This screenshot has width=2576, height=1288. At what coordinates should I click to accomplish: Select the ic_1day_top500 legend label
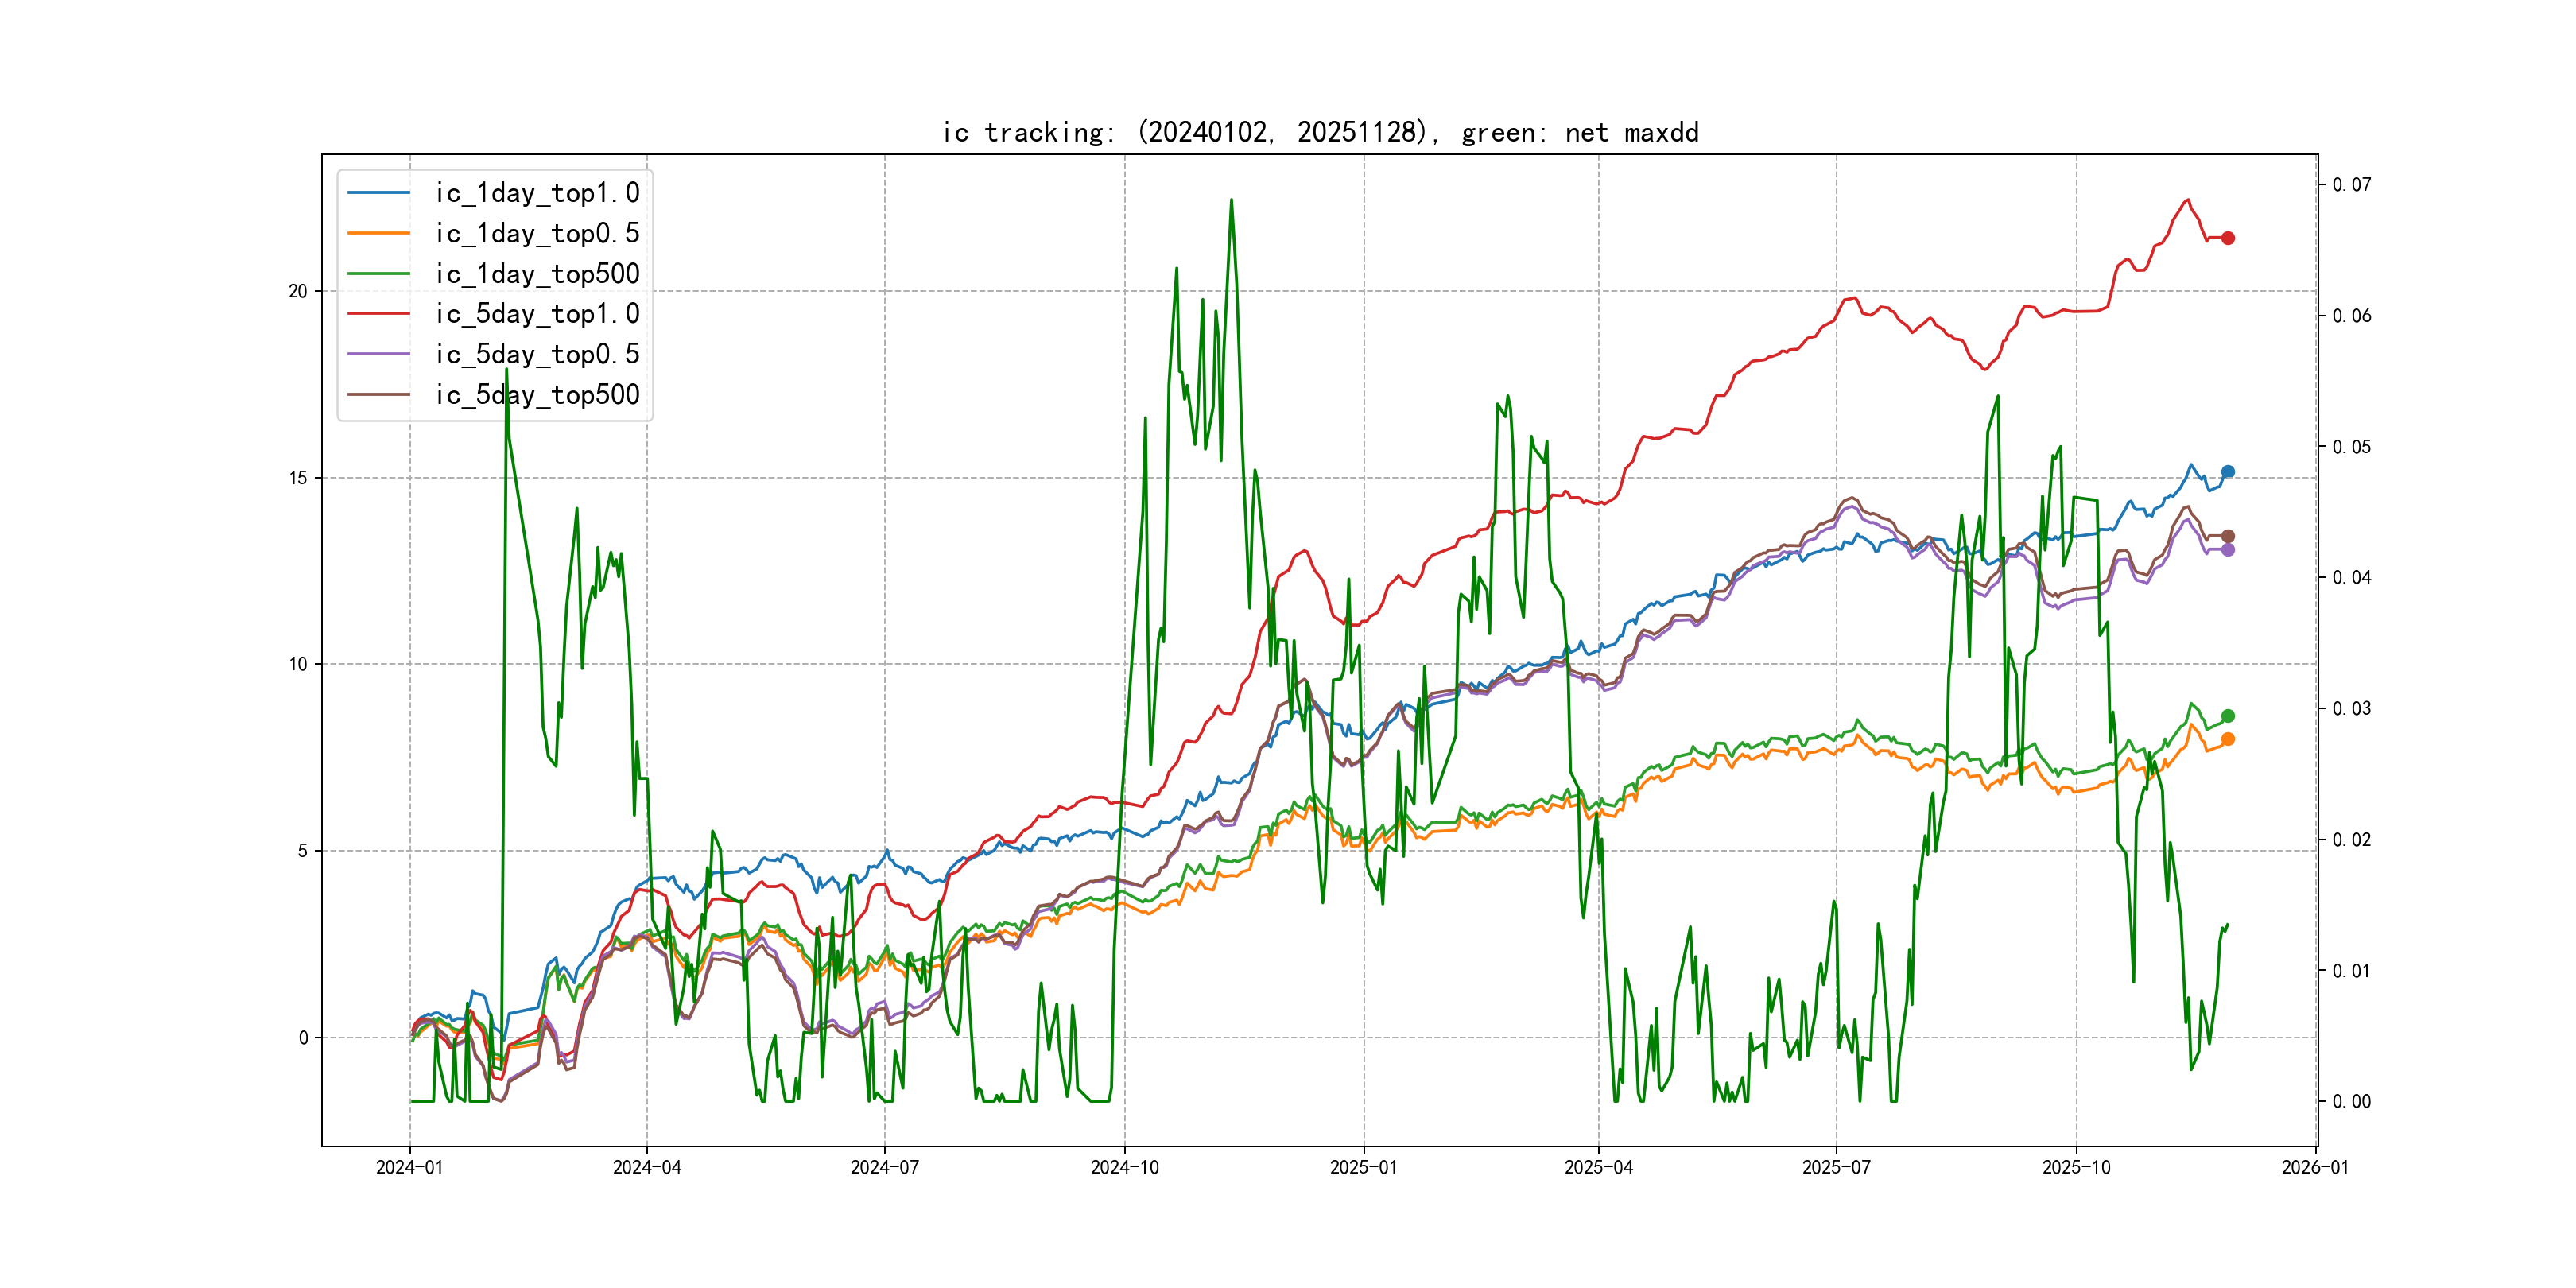click(537, 274)
